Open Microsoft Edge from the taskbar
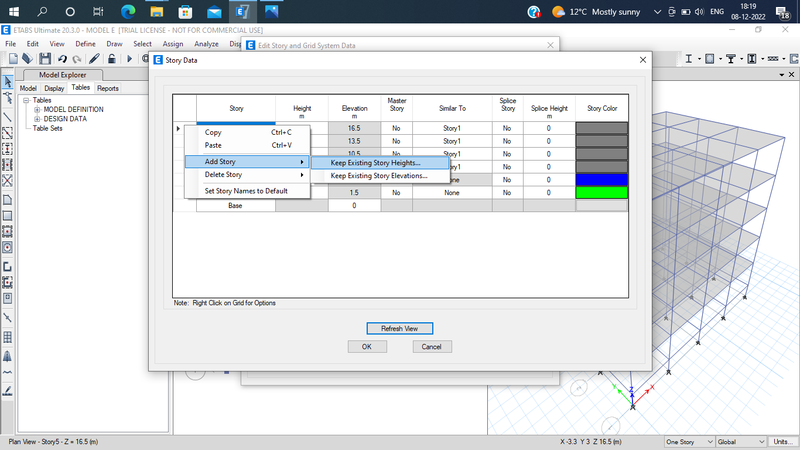This screenshot has width=800, height=450. click(x=128, y=11)
